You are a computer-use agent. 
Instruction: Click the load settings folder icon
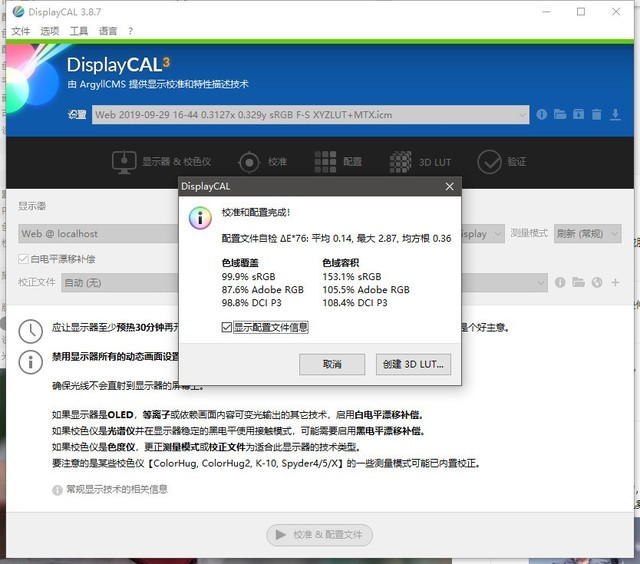pyautogui.click(x=560, y=115)
